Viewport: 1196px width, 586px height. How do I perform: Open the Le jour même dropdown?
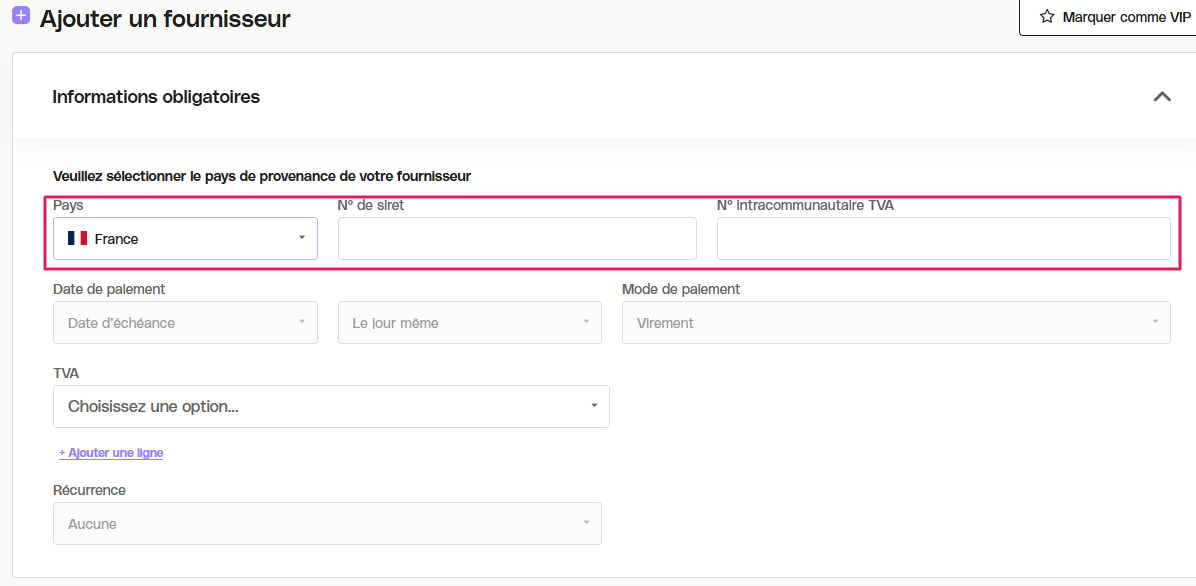point(470,323)
